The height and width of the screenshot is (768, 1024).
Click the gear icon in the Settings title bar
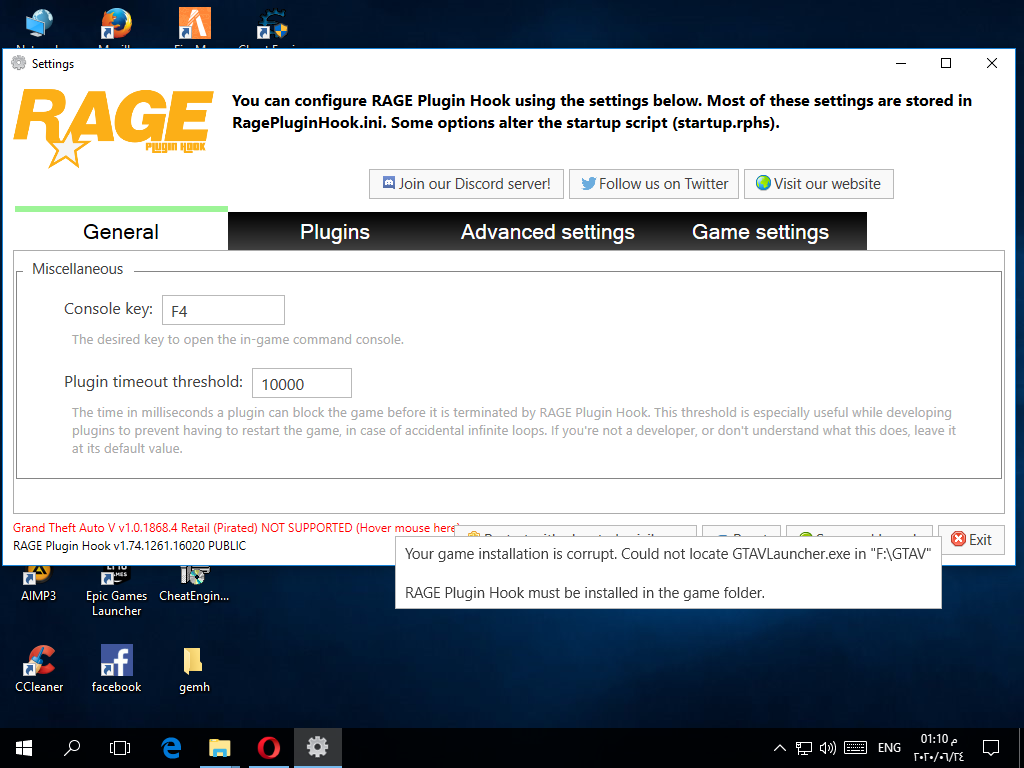(19, 63)
